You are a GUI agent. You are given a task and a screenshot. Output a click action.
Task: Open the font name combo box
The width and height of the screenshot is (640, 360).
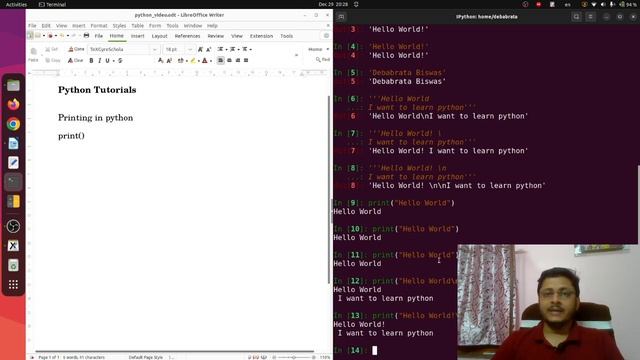123,49
